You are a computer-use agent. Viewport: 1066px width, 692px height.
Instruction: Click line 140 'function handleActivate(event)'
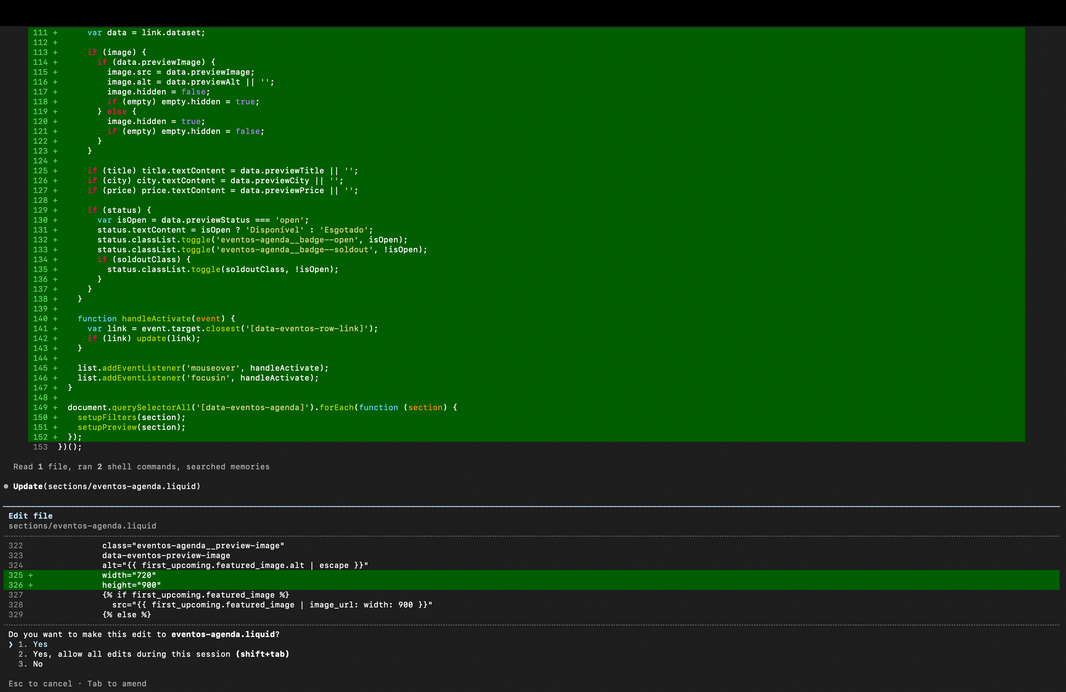click(156, 319)
